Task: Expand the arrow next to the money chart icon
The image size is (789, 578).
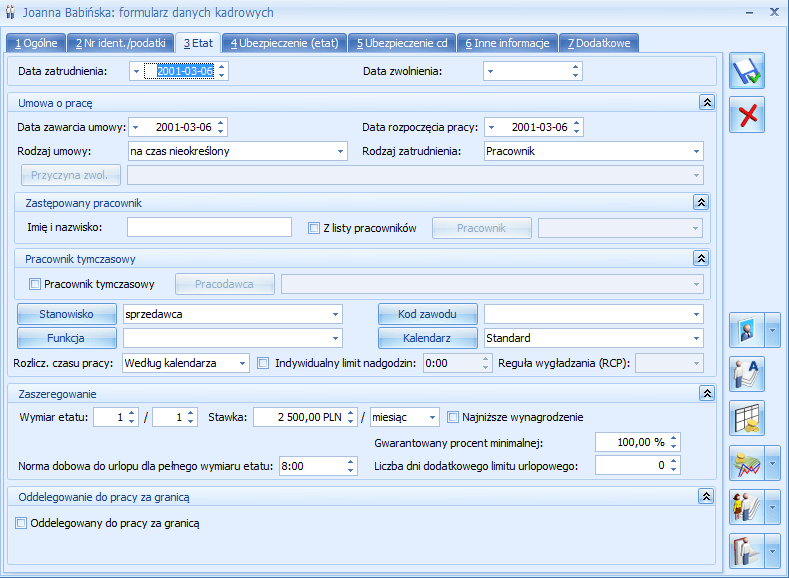Action: pyautogui.click(x=772, y=463)
